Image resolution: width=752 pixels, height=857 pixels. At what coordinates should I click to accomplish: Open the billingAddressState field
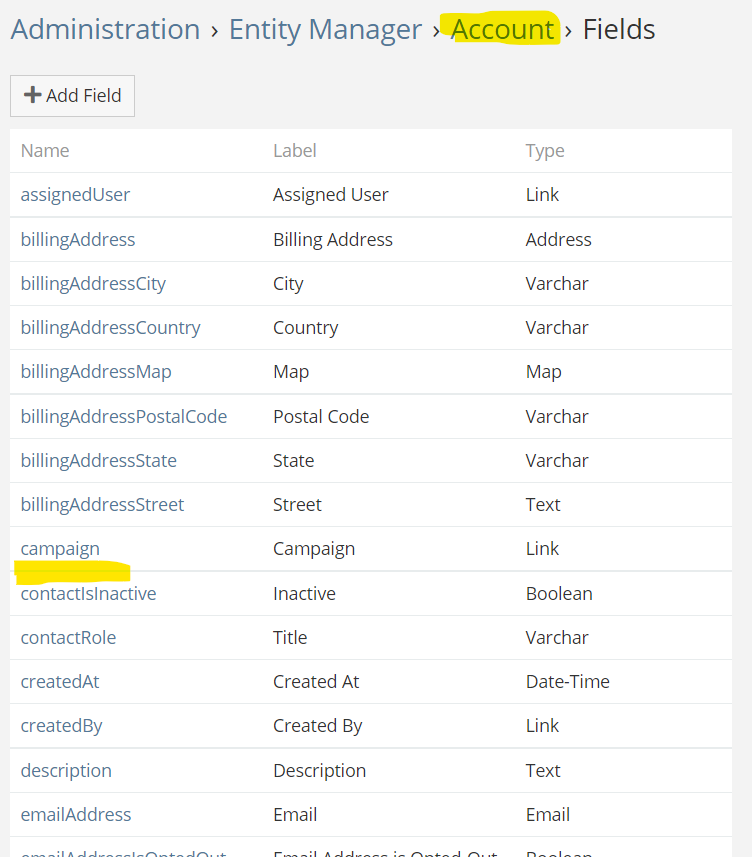click(98, 461)
